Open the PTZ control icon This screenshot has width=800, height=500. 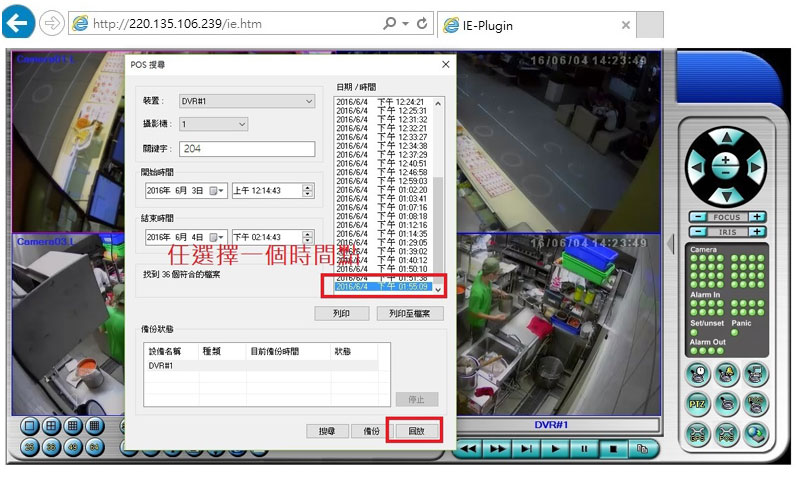[697, 404]
